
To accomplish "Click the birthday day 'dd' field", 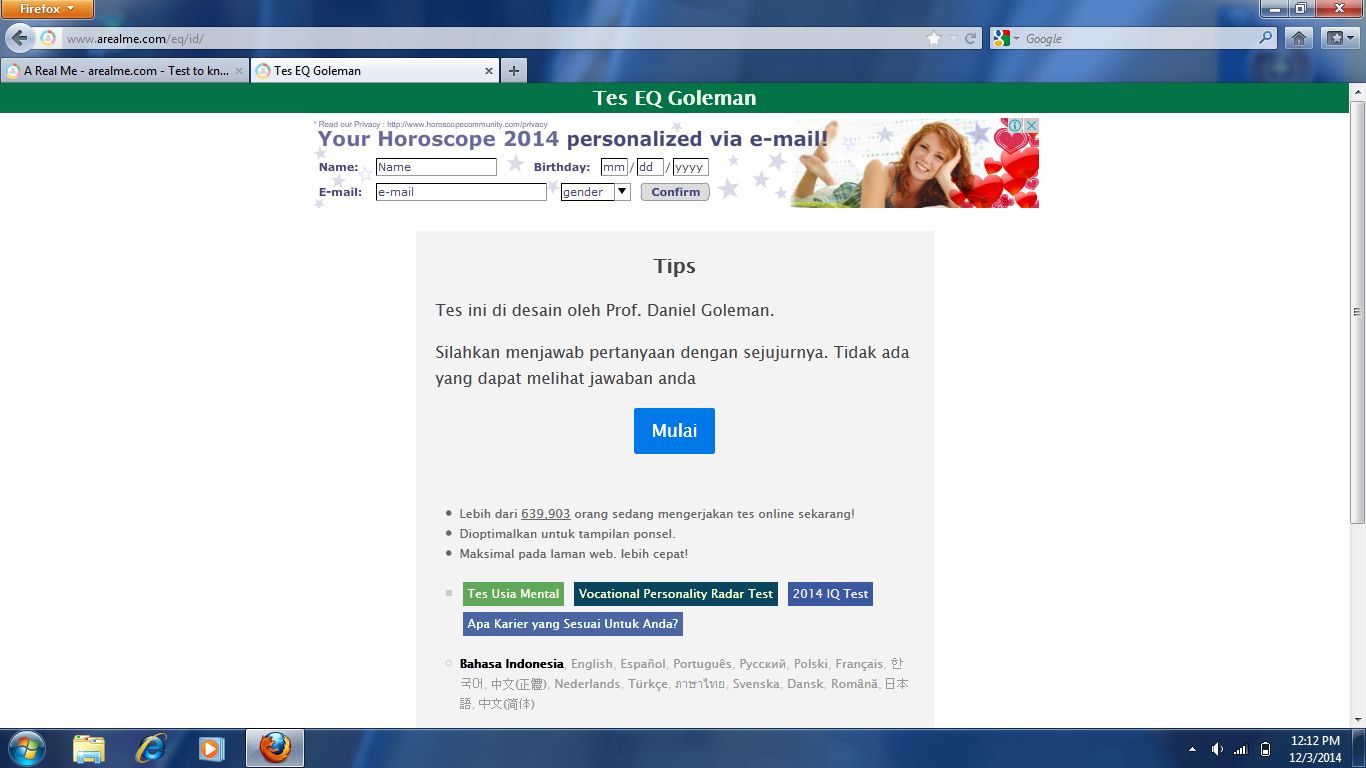I will 650,167.
